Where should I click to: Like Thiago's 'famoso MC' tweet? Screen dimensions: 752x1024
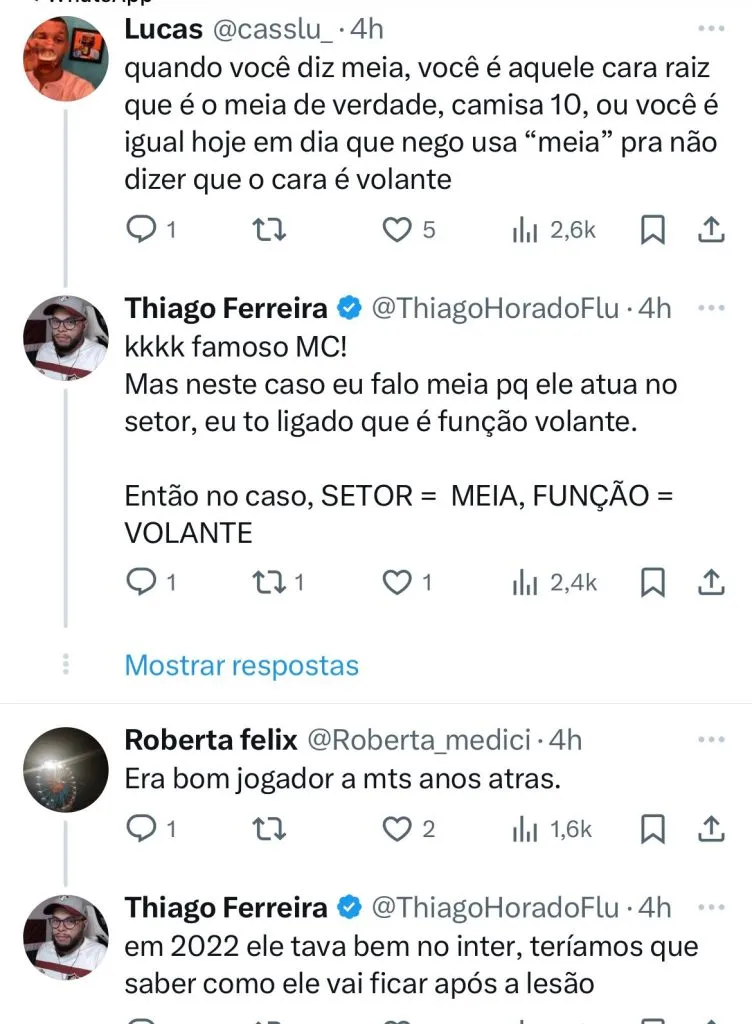[x=398, y=581]
